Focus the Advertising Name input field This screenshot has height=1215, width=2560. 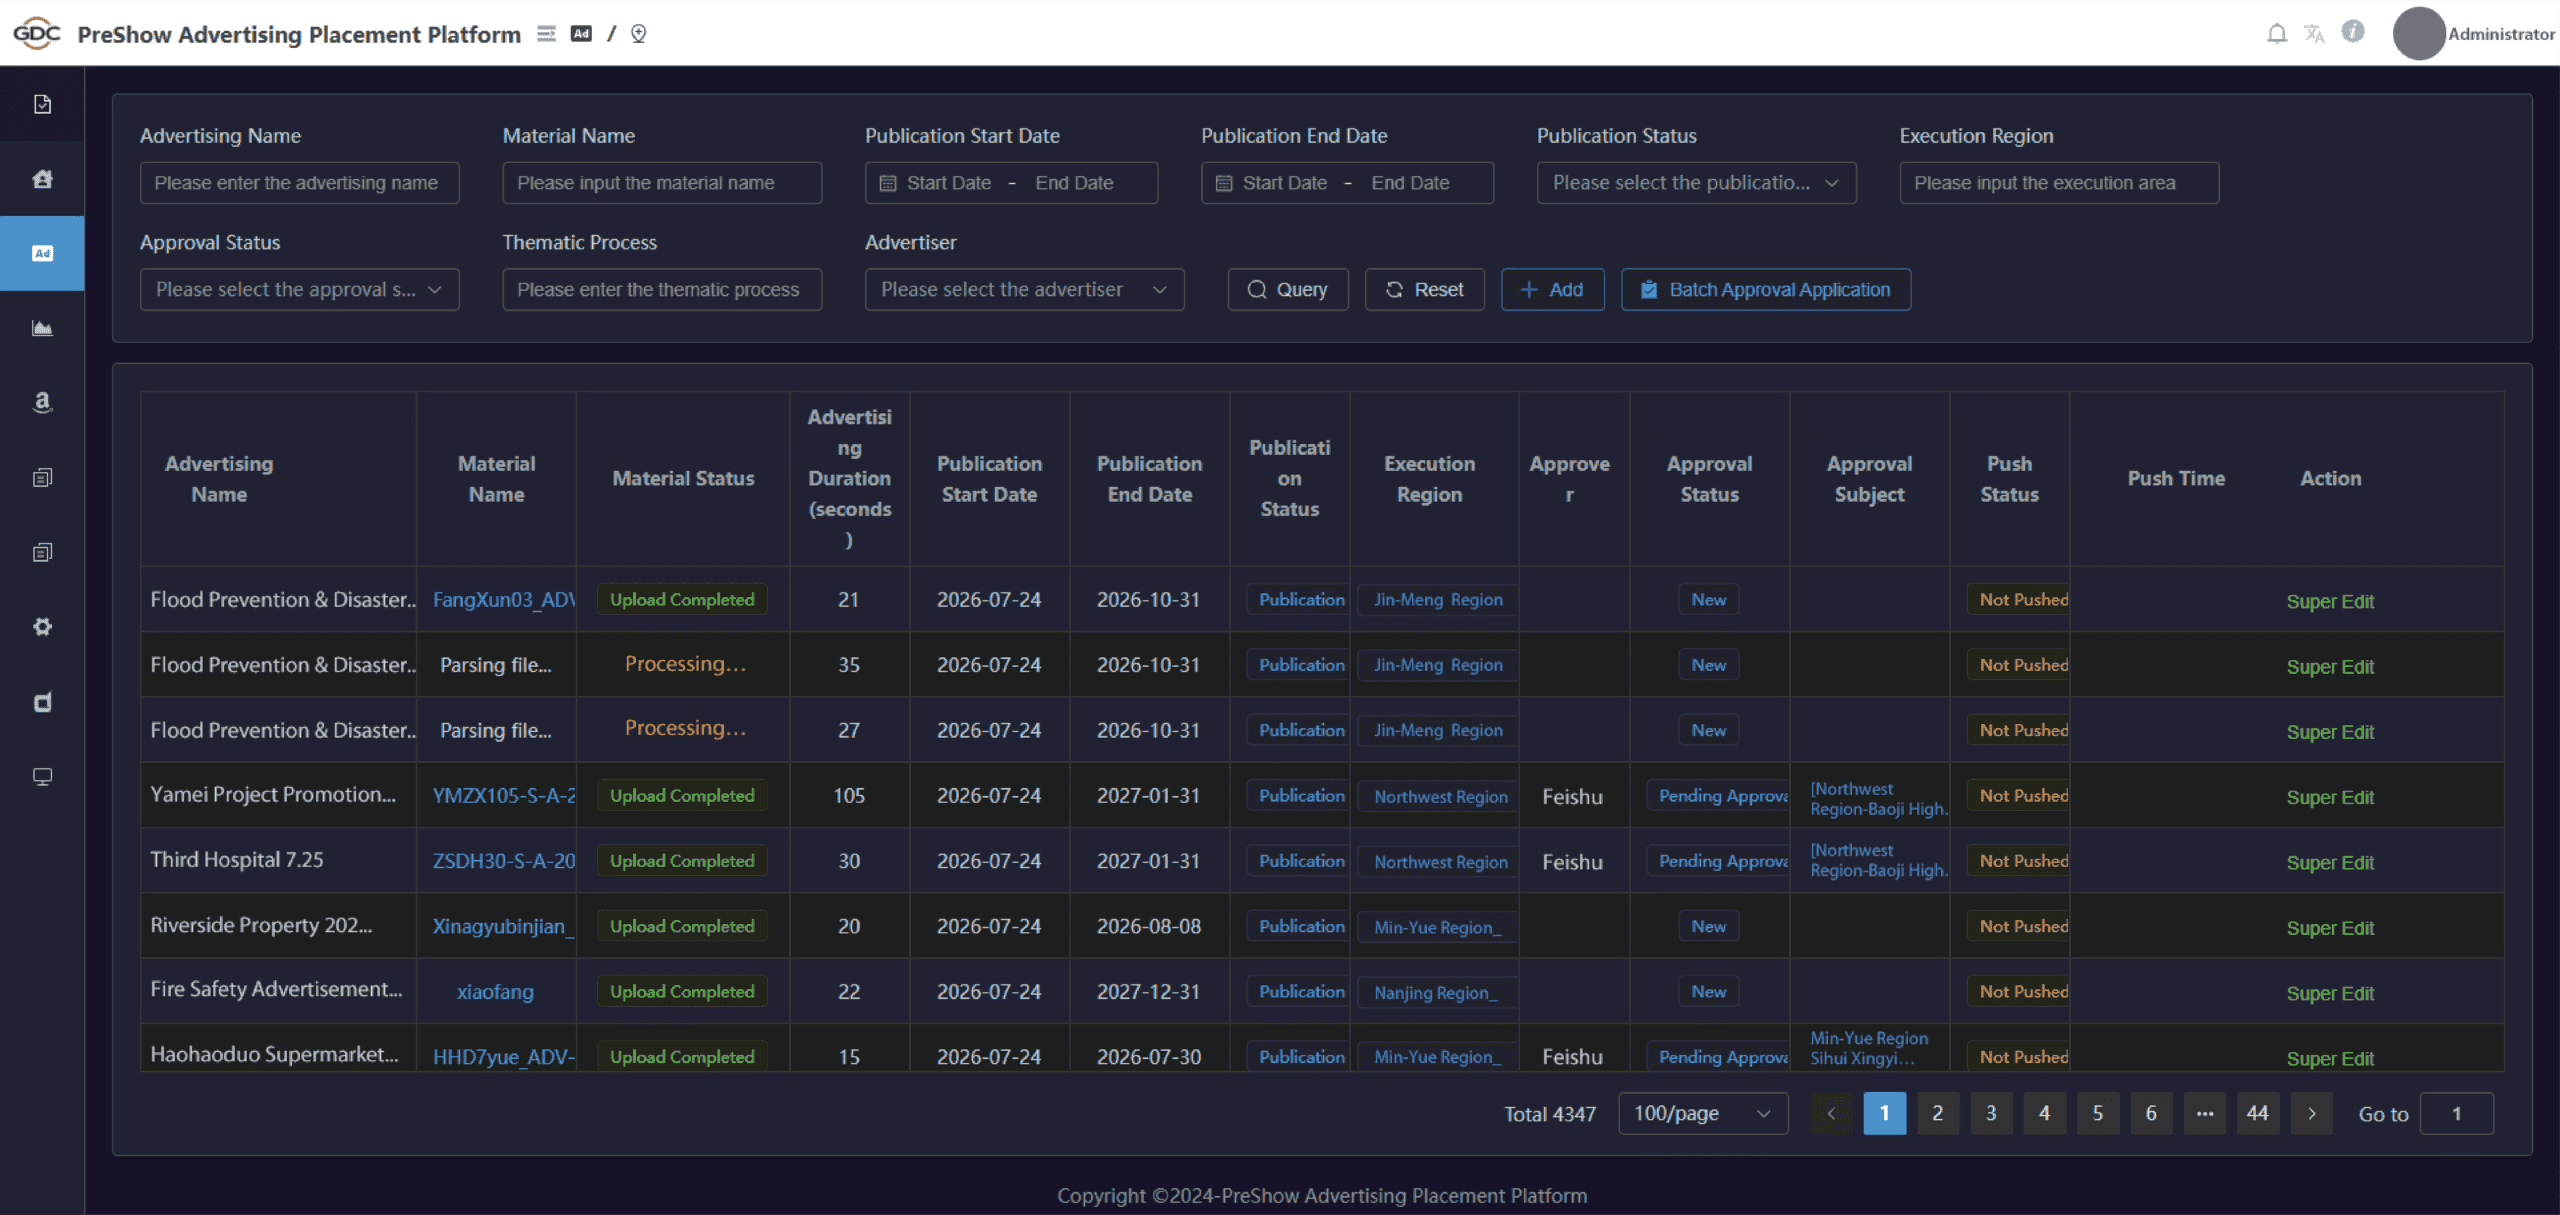tap(299, 183)
